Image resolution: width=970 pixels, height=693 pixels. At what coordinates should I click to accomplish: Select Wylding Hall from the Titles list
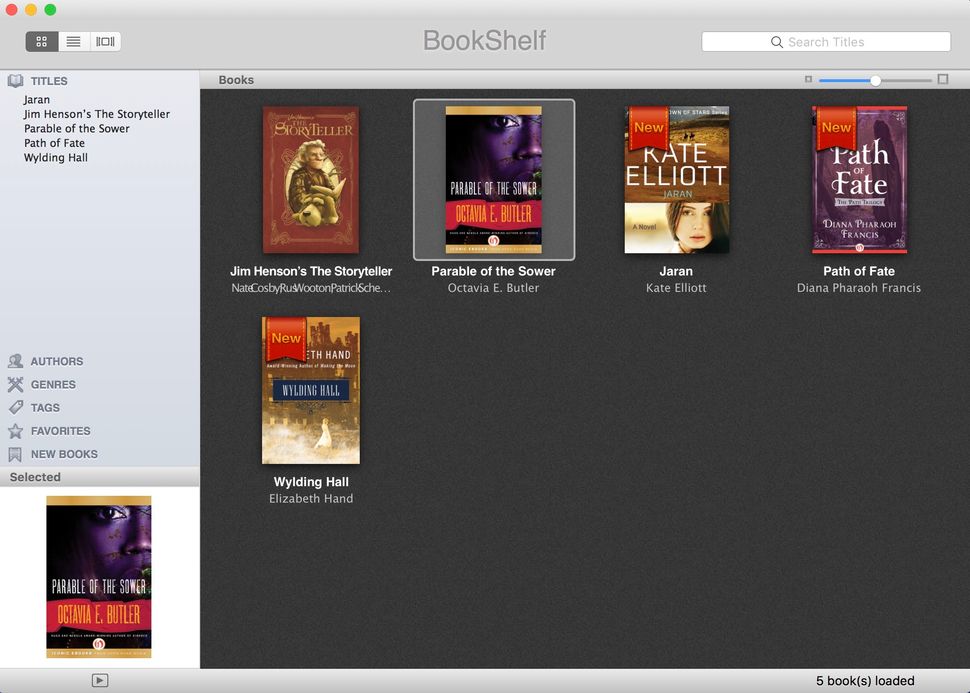55,157
